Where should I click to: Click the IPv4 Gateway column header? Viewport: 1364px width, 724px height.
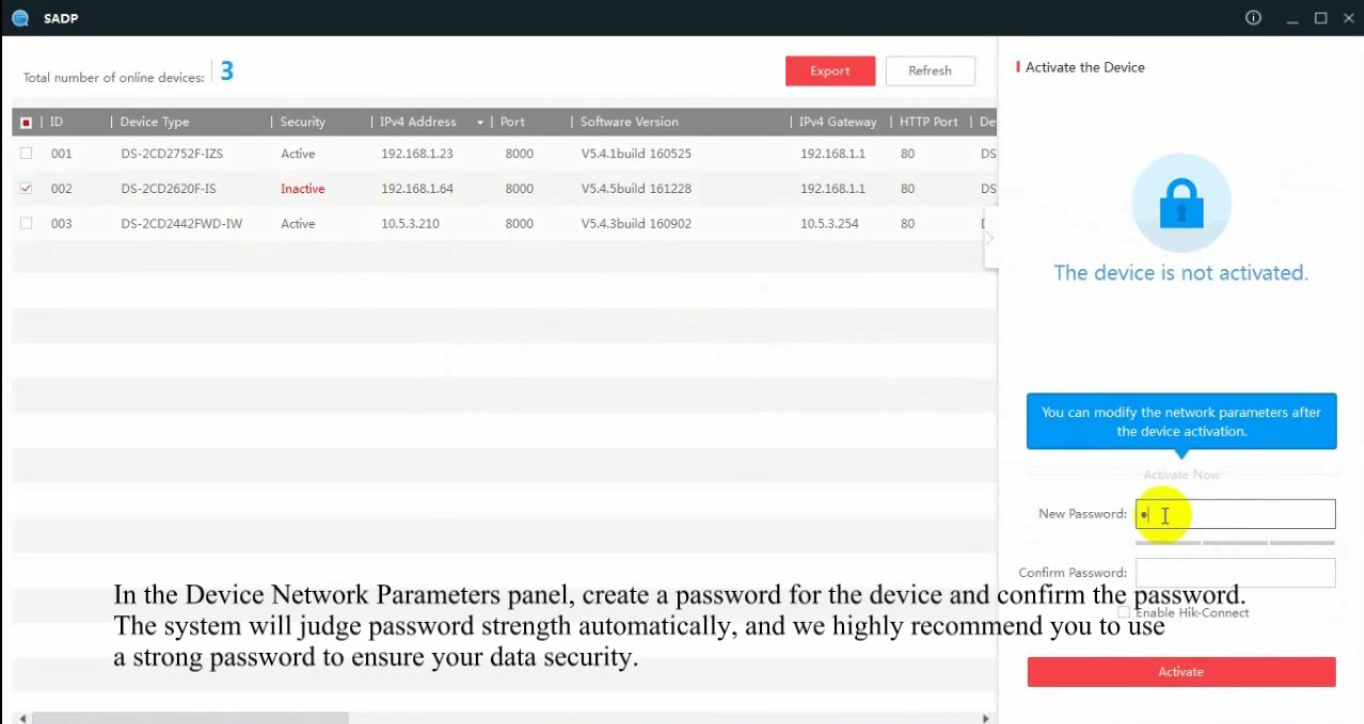tap(838, 122)
